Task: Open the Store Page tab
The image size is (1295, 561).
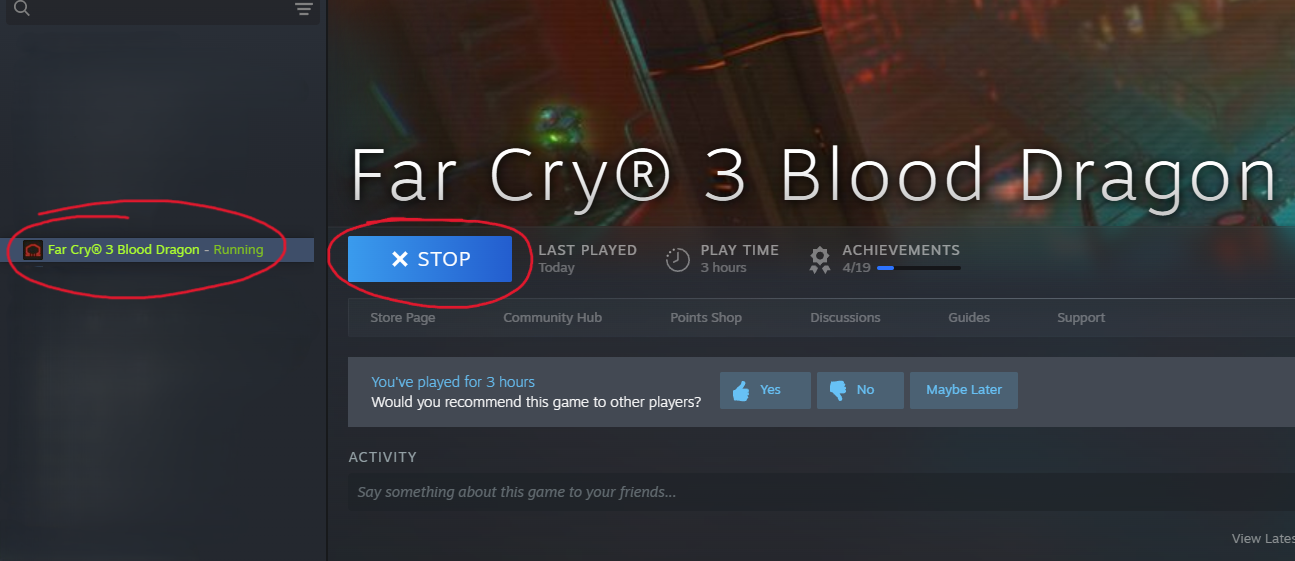Action: (x=403, y=318)
